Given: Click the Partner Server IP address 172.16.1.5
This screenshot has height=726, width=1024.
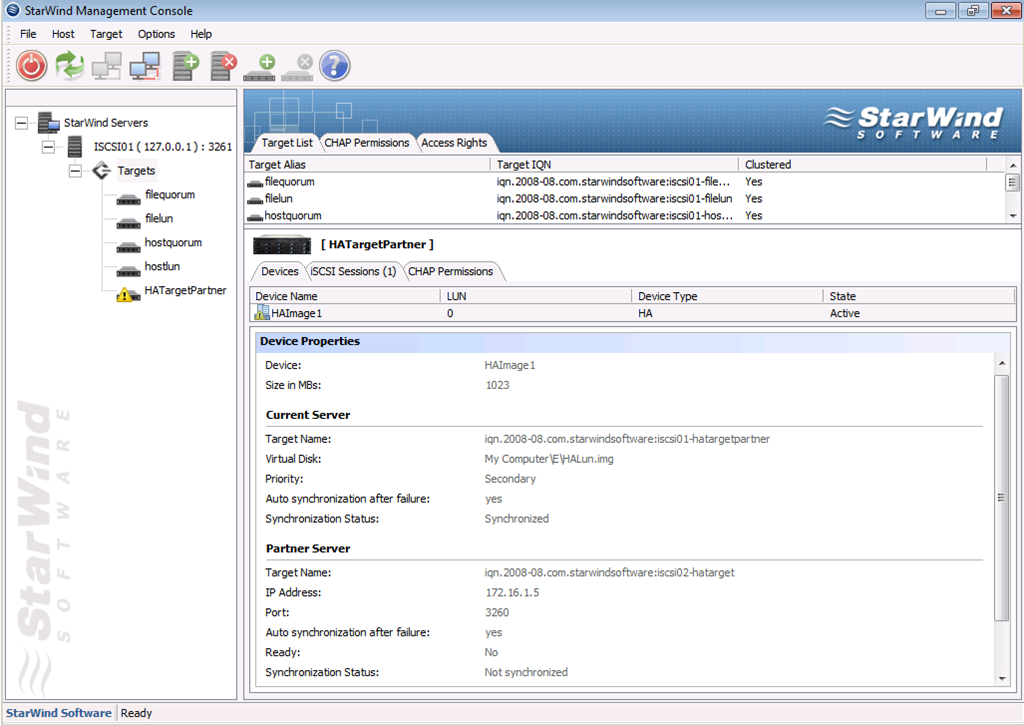Looking at the screenshot, I should (513, 593).
